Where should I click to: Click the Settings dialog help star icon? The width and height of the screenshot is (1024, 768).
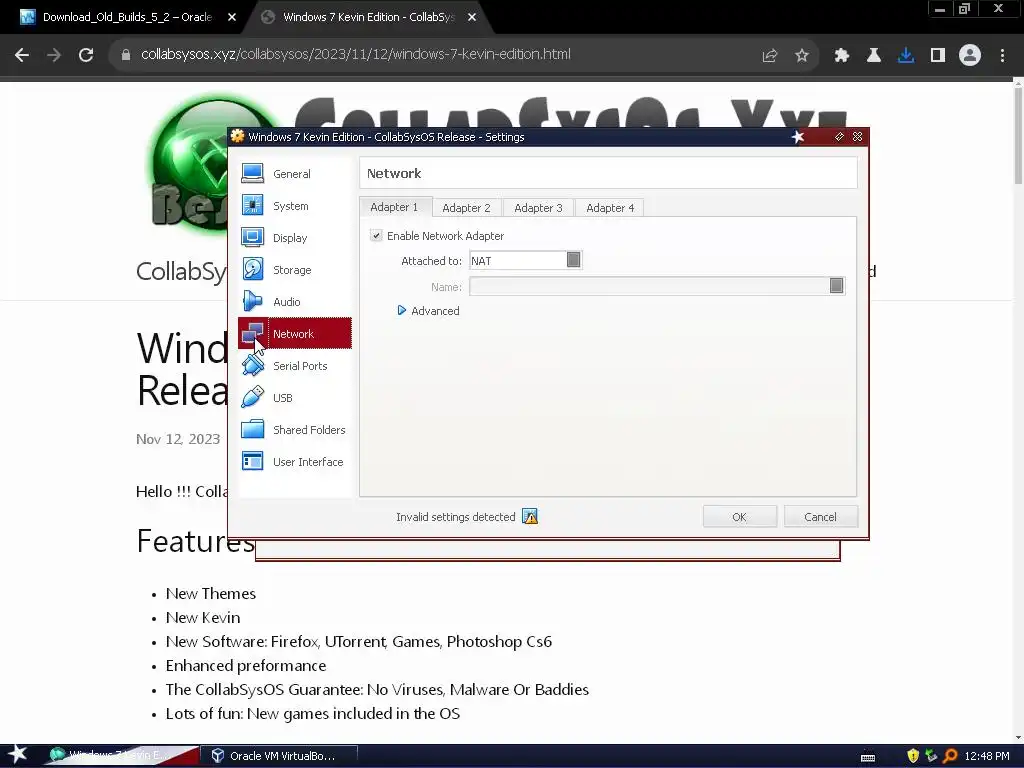pyautogui.click(x=798, y=136)
